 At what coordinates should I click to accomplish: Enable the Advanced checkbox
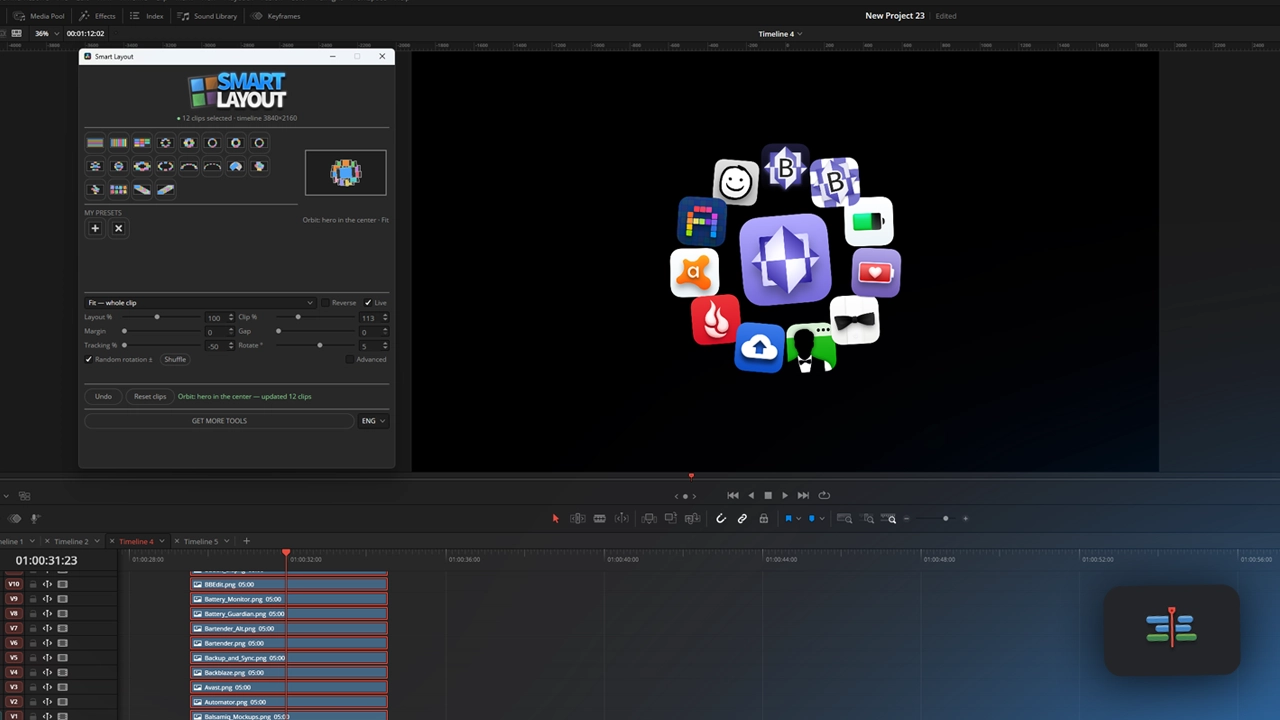(350, 359)
